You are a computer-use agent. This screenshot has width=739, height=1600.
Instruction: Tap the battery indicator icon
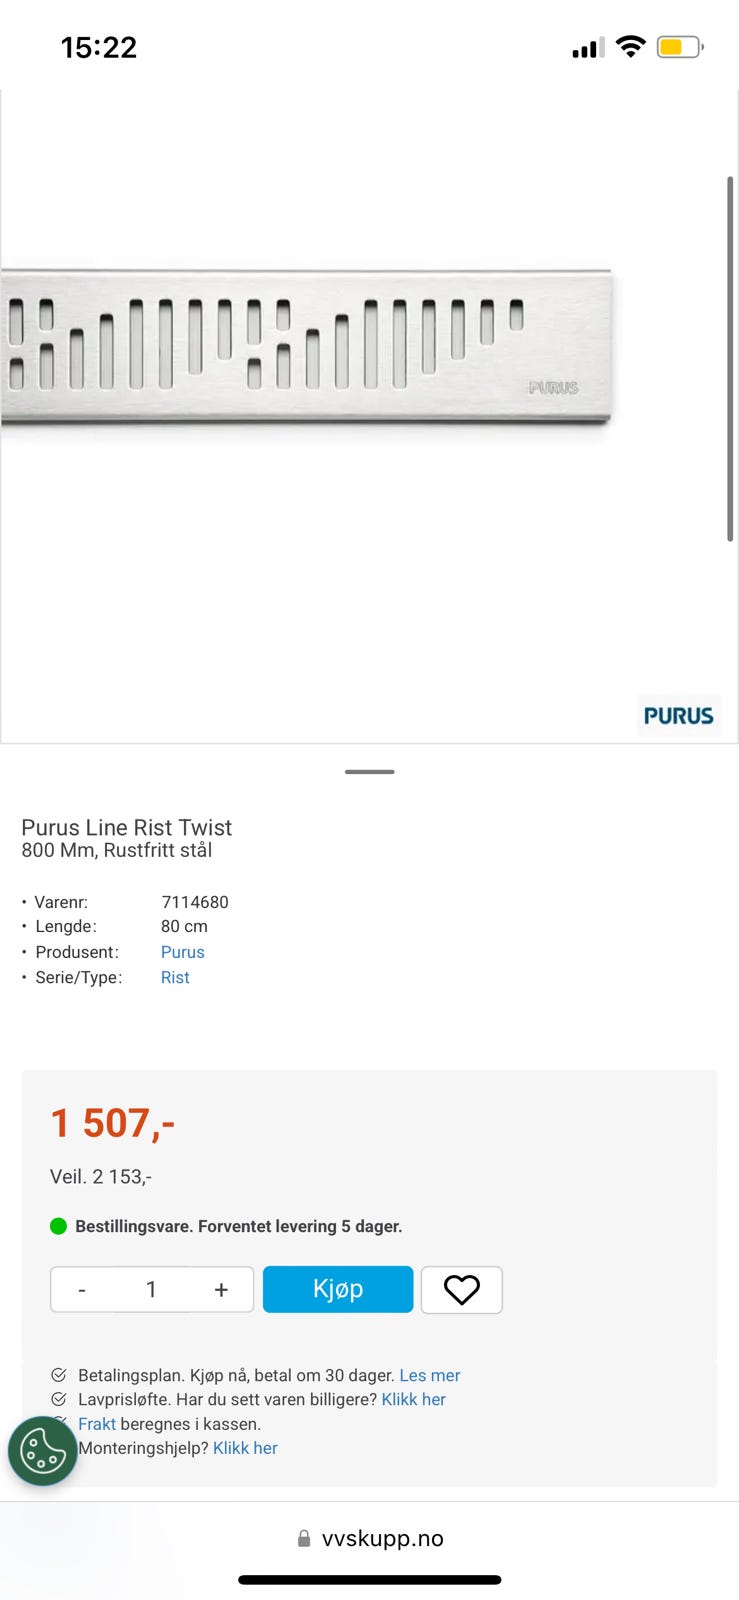(x=679, y=47)
